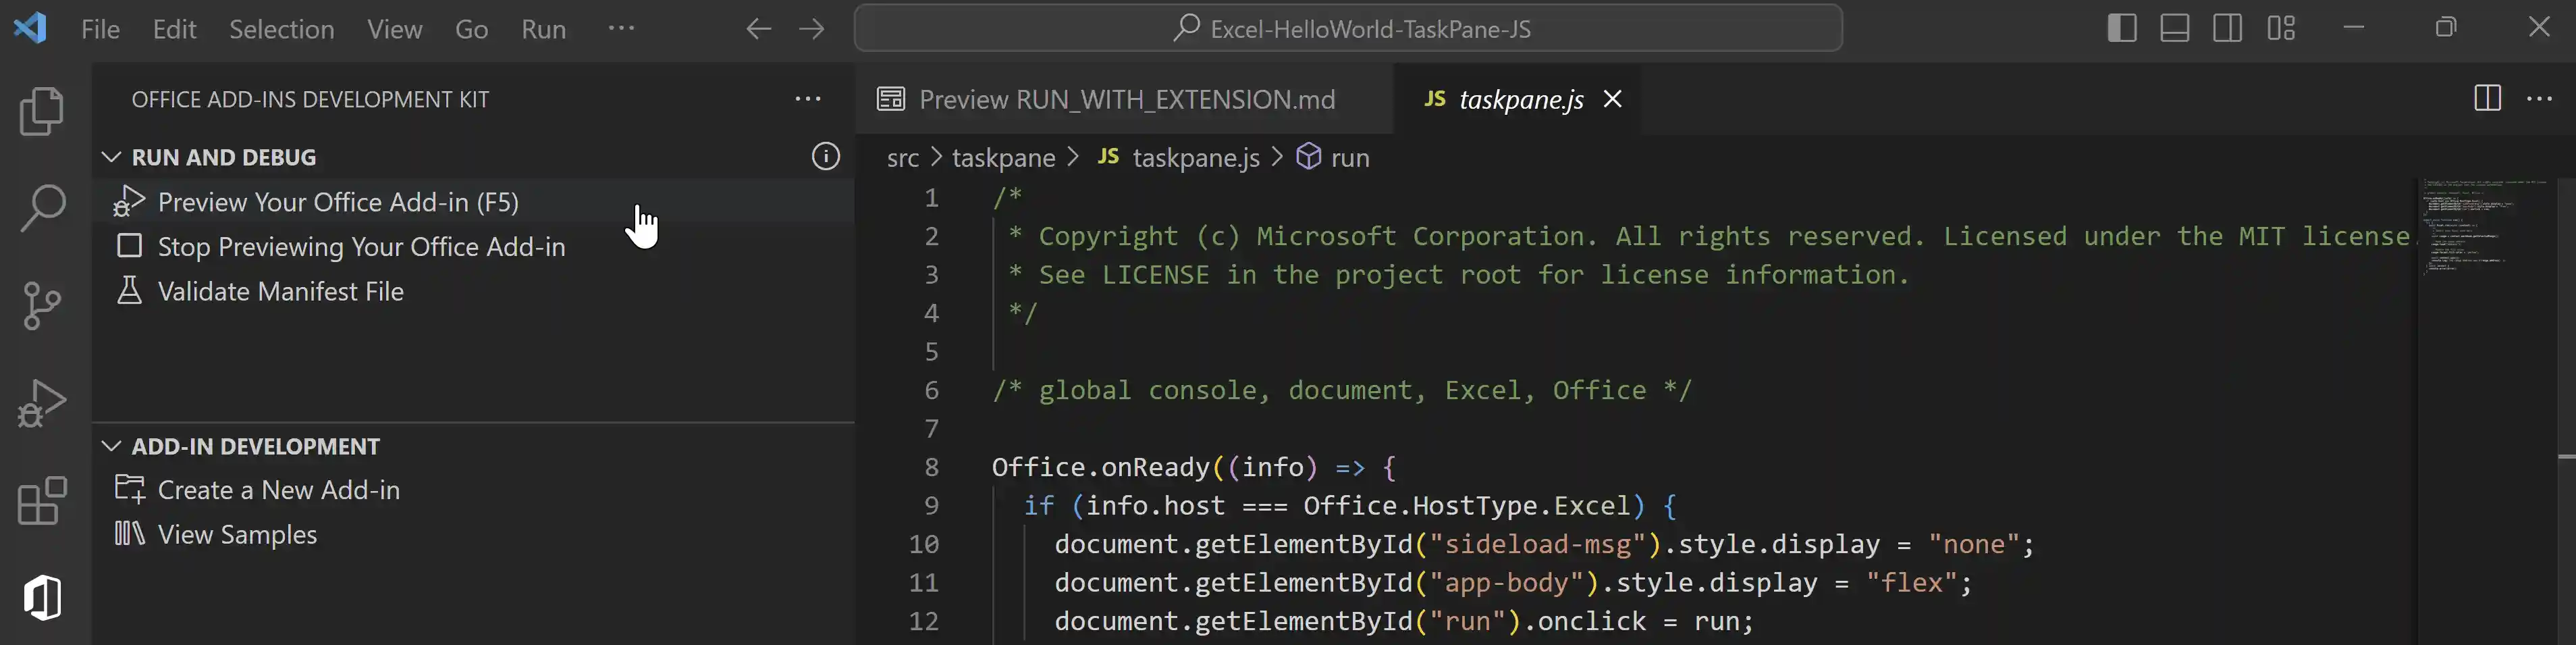This screenshot has width=2576, height=645.
Task: Open the Search view
Action: coord(41,207)
